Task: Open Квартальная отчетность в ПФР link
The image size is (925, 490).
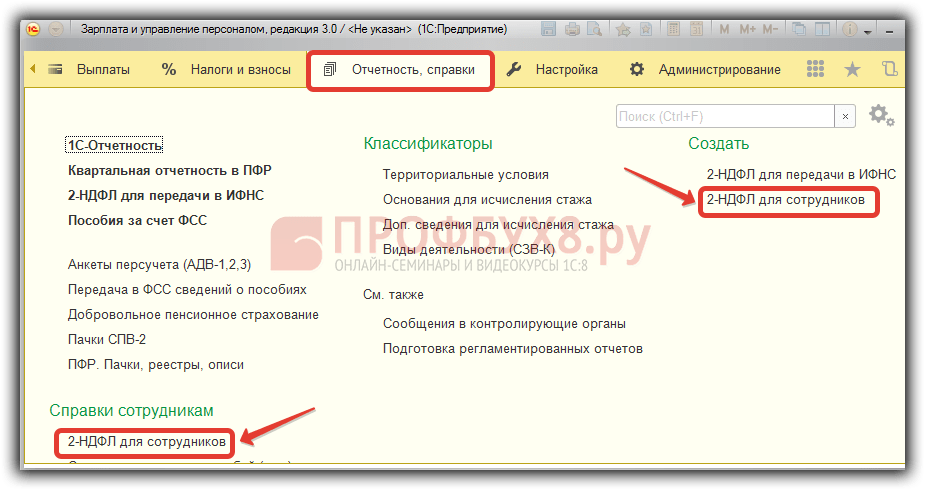Action: pyautogui.click(x=169, y=170)
